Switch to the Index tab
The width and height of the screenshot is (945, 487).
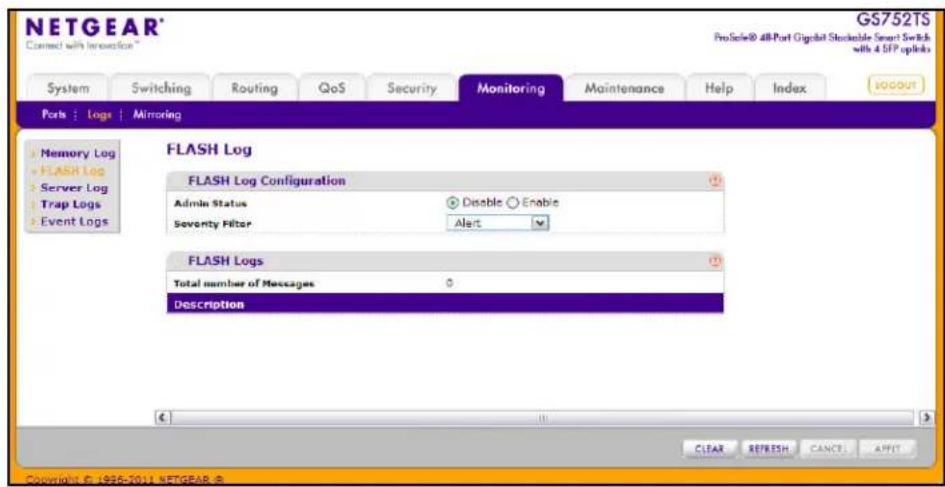pos(790,89)
